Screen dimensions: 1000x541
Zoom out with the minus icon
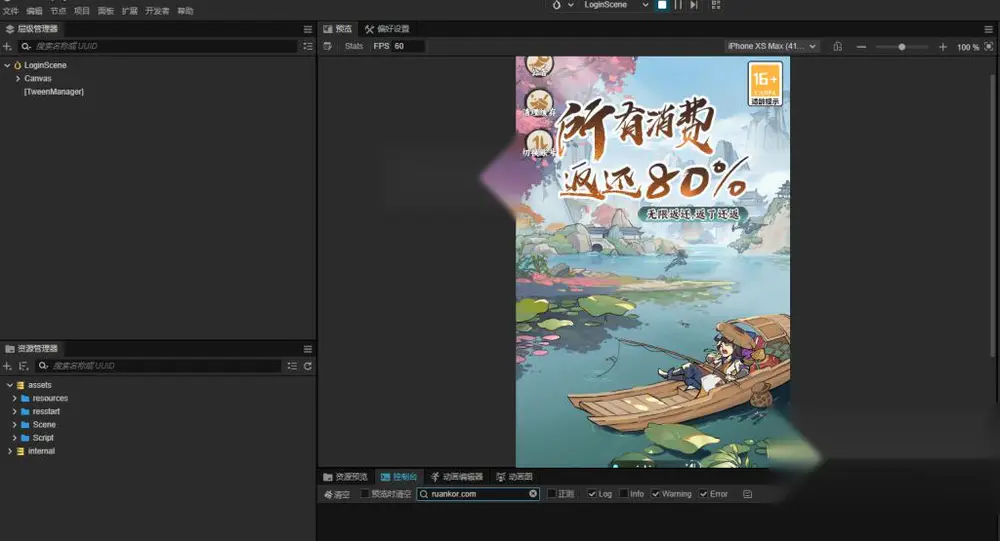(862, 47)
